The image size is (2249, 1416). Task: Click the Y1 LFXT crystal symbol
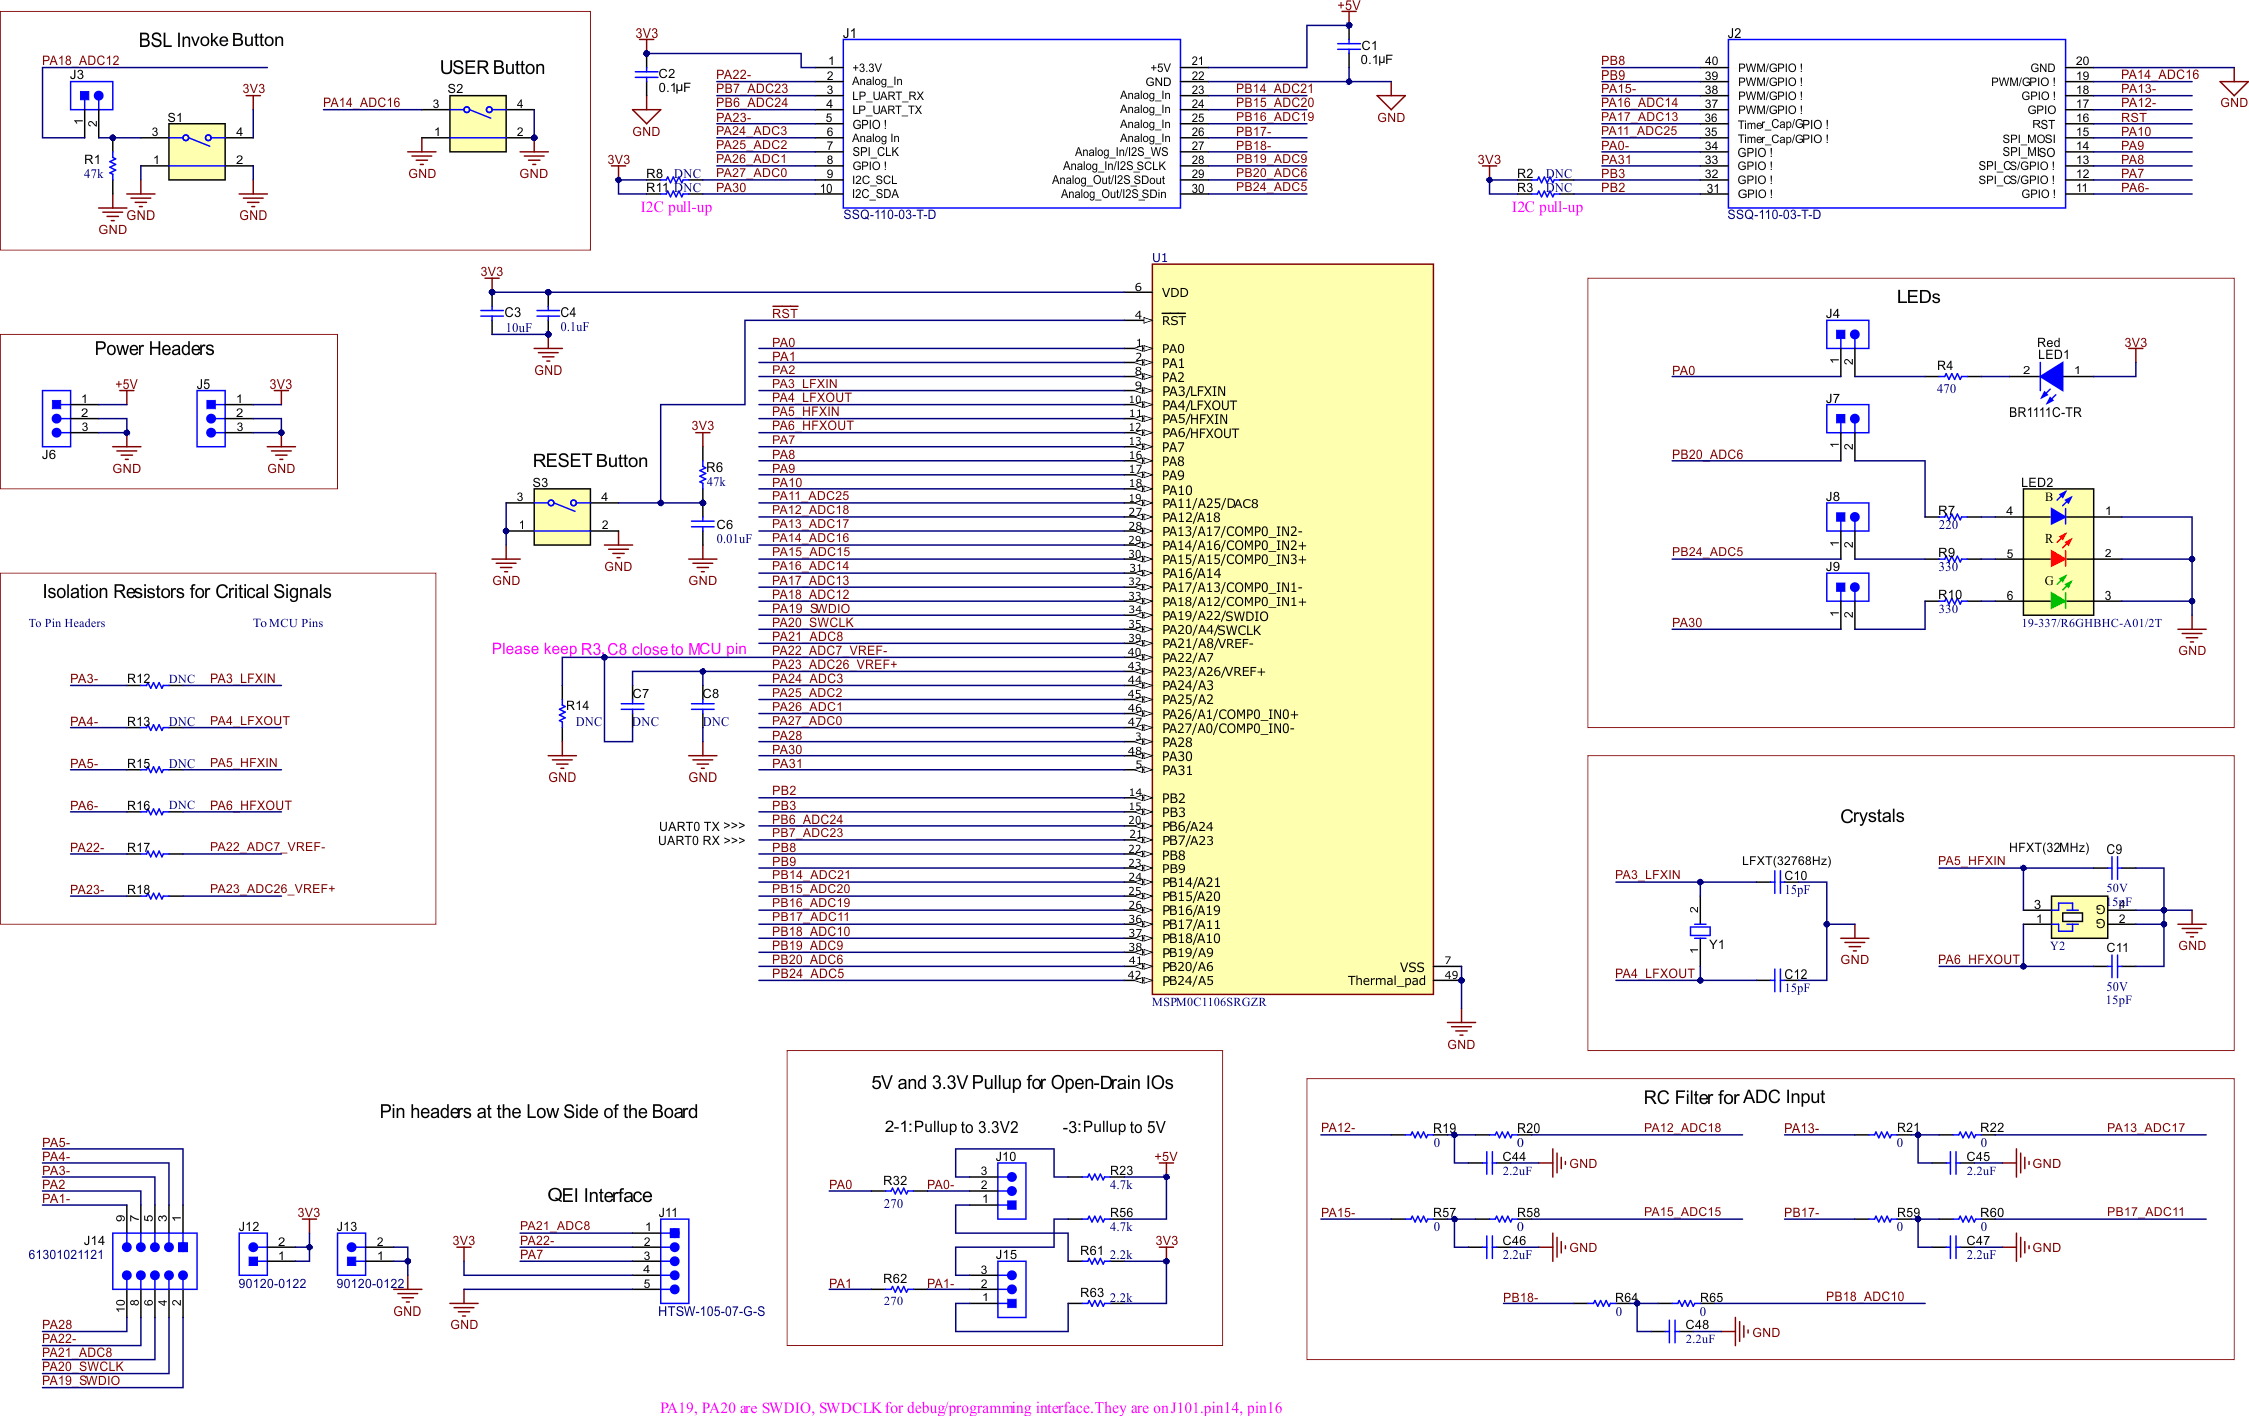pos(1700,932)
